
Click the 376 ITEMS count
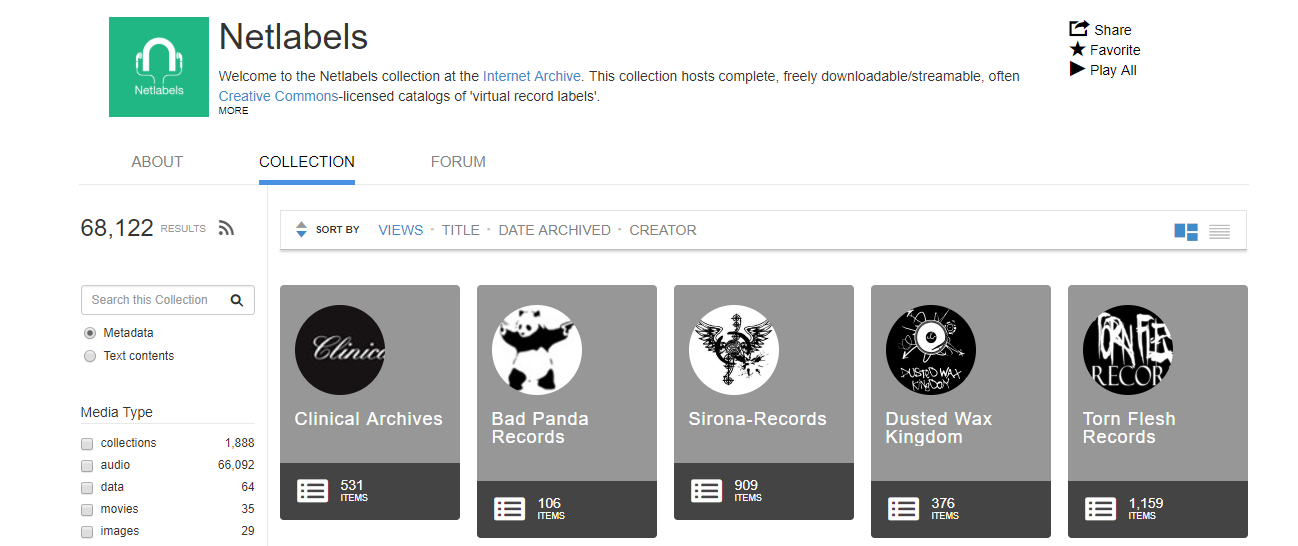click(x=945, y=508)
